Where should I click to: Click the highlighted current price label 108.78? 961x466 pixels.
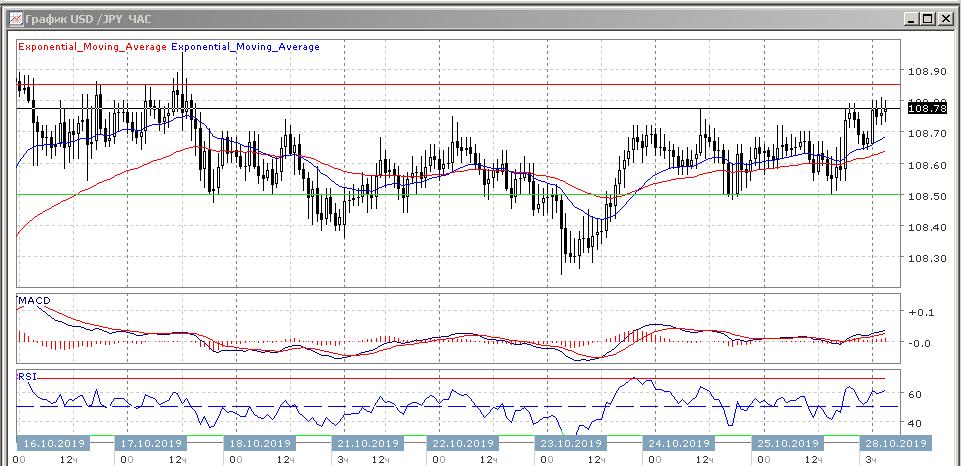click(x=927, y=109)
